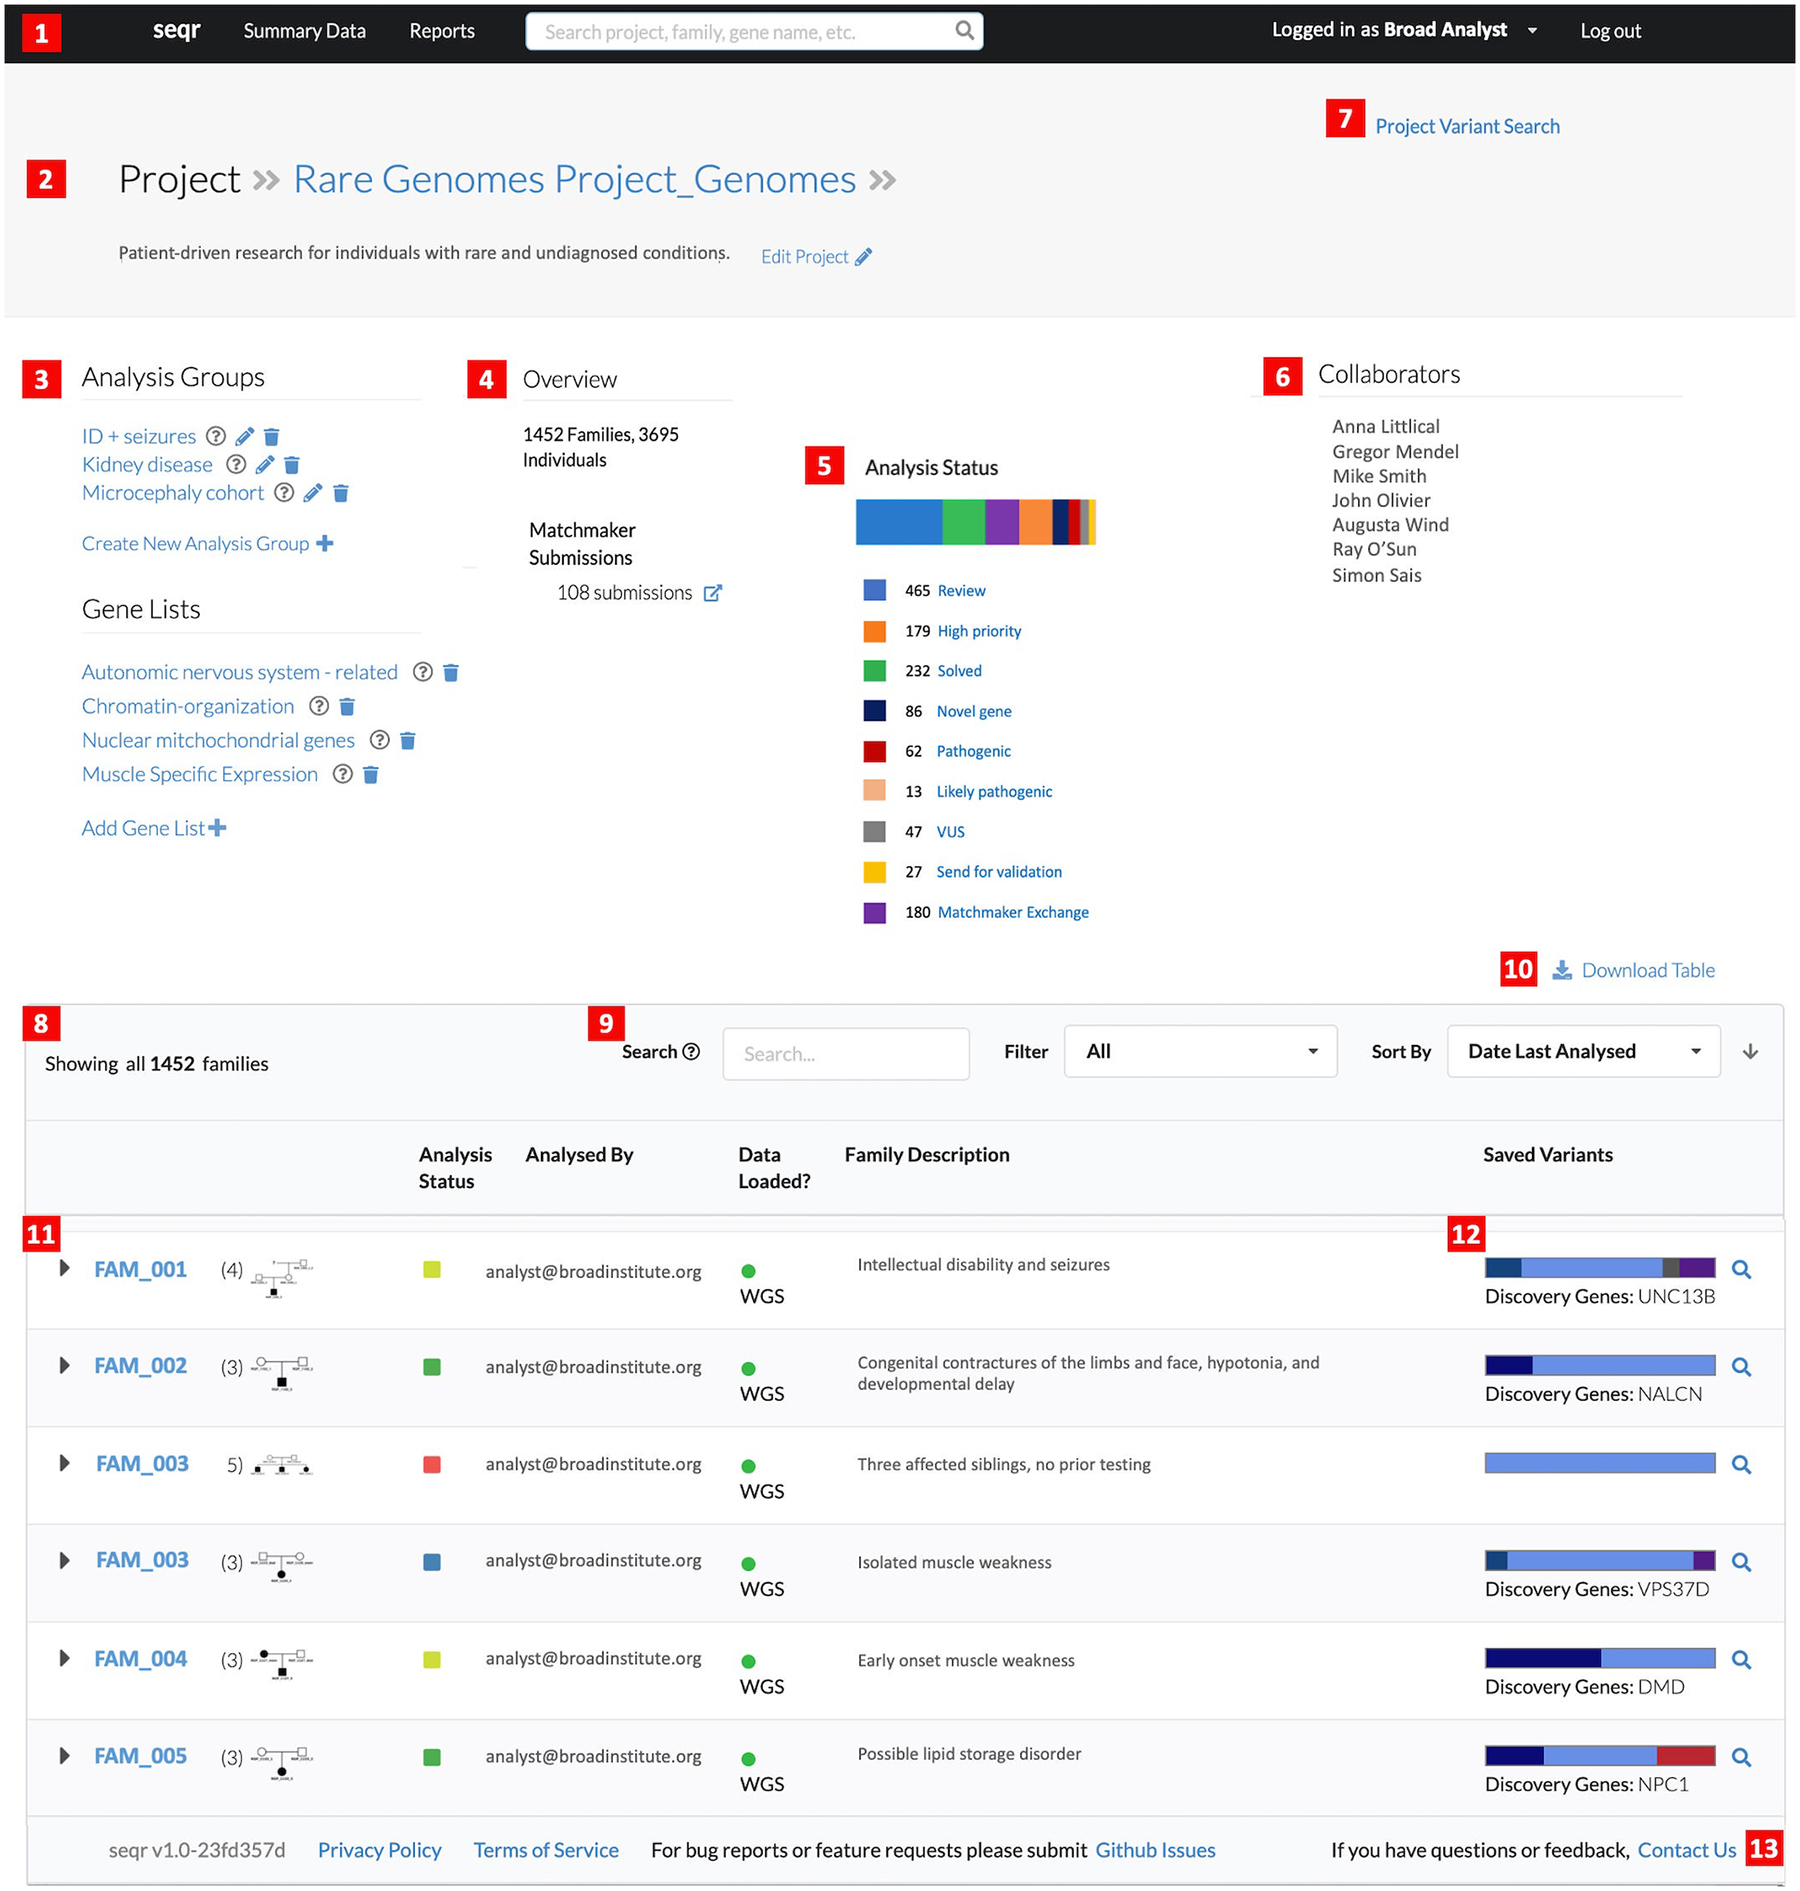The image size is (1800, 1891).
Task: Click the search magnifier icon in top bar
Action: [964, 30]
